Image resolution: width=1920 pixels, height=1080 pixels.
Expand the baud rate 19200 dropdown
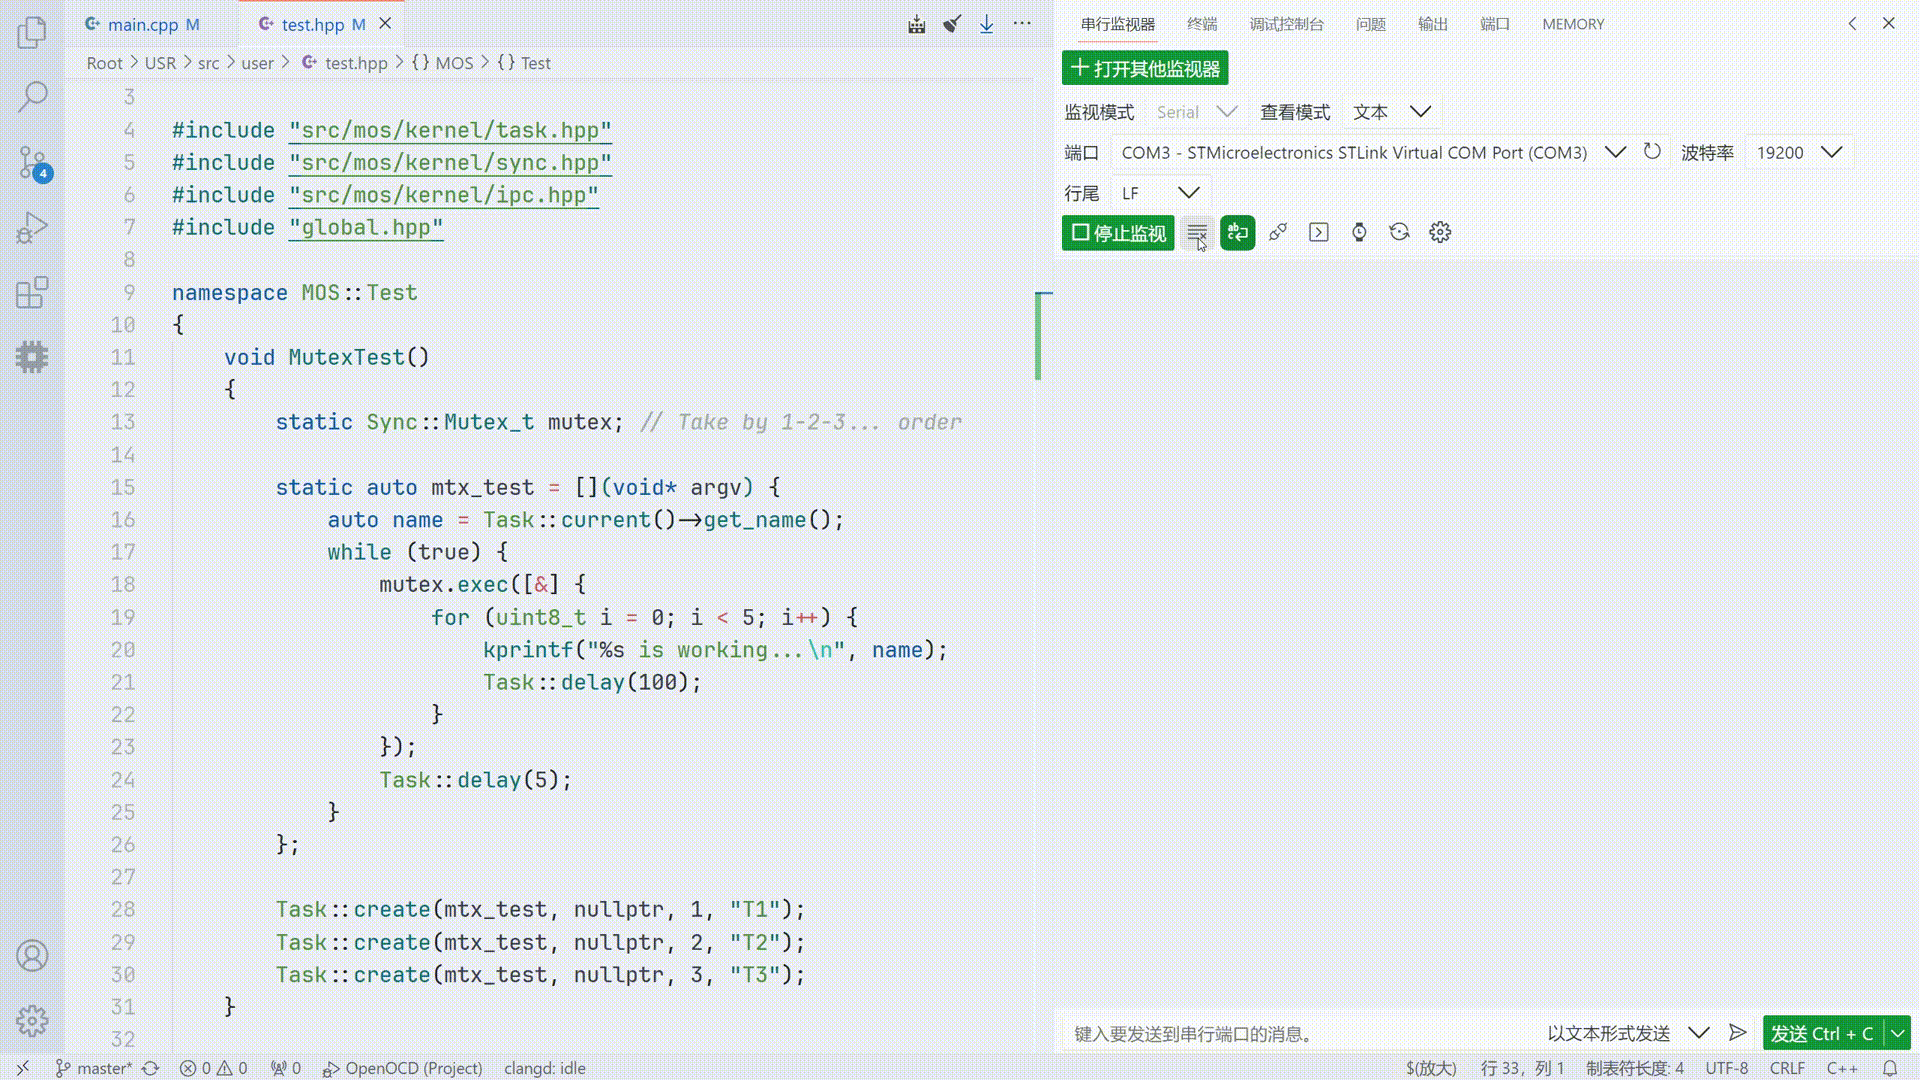[1831, 152]
